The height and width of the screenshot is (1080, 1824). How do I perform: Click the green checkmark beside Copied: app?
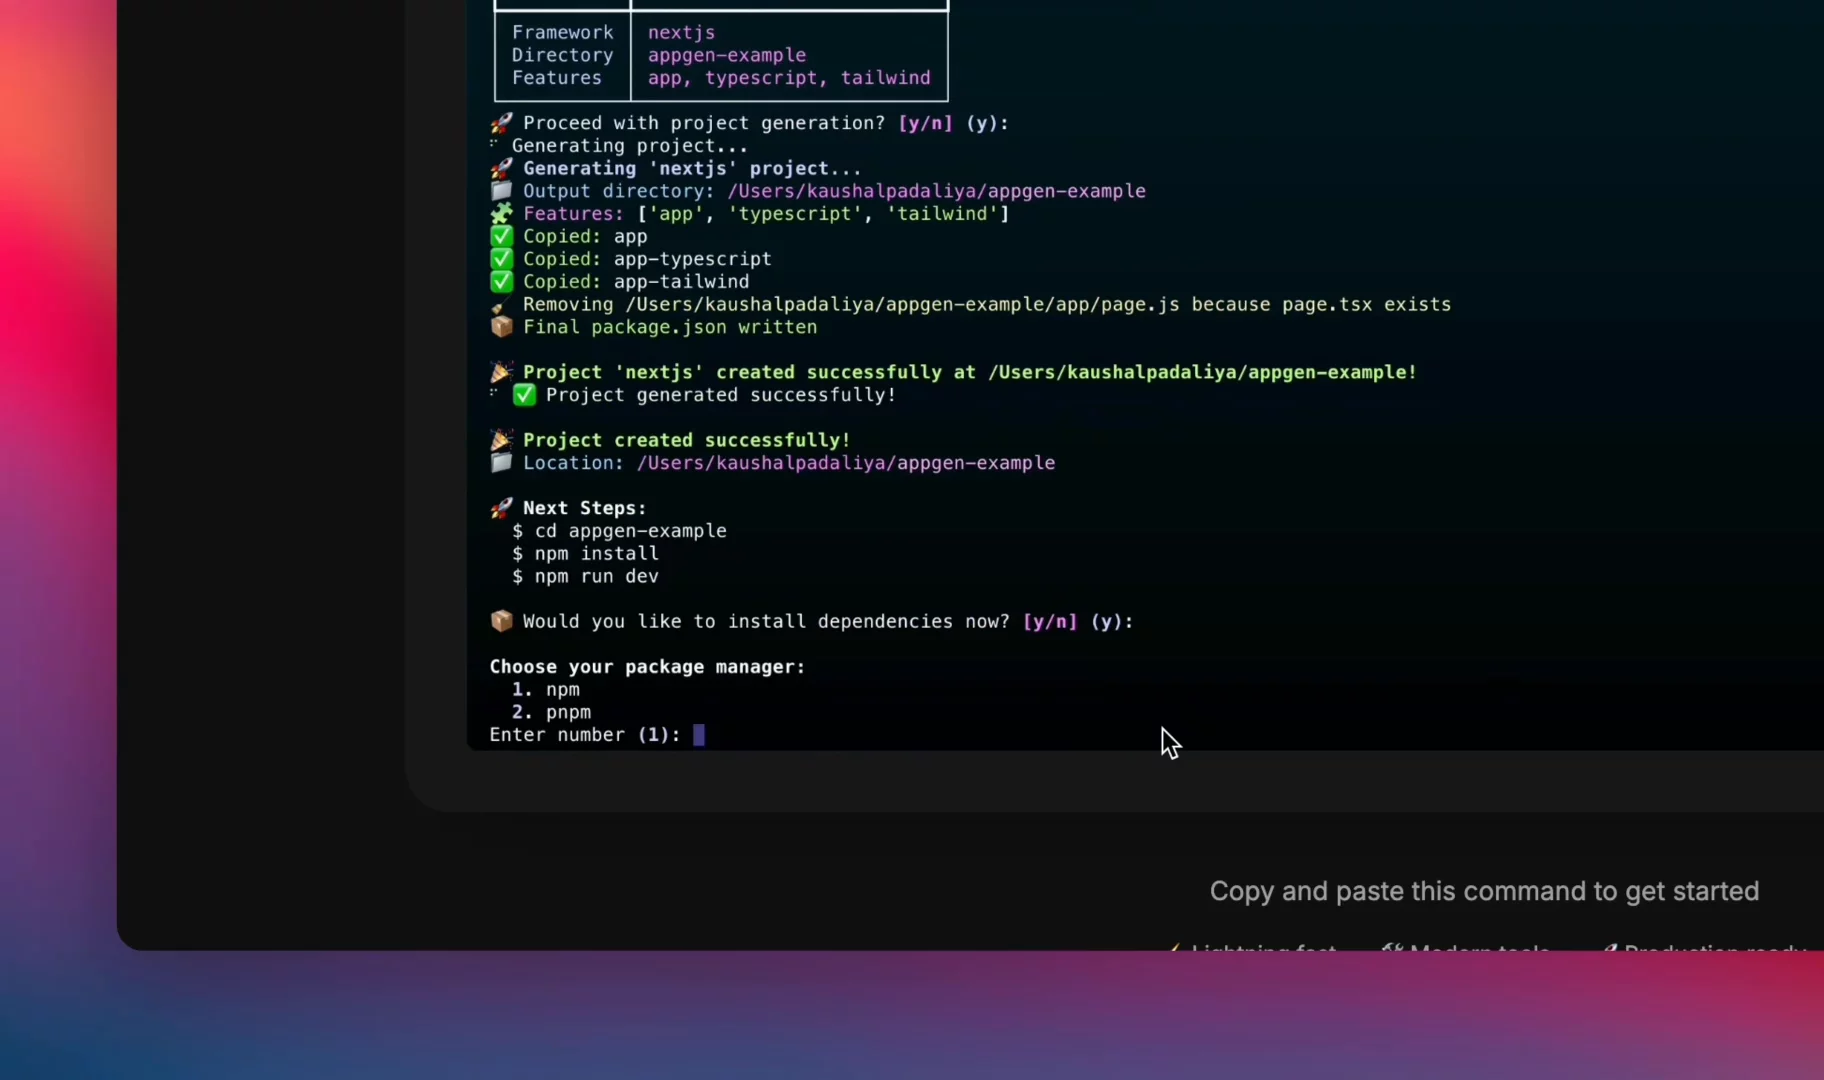click(501, 236)
